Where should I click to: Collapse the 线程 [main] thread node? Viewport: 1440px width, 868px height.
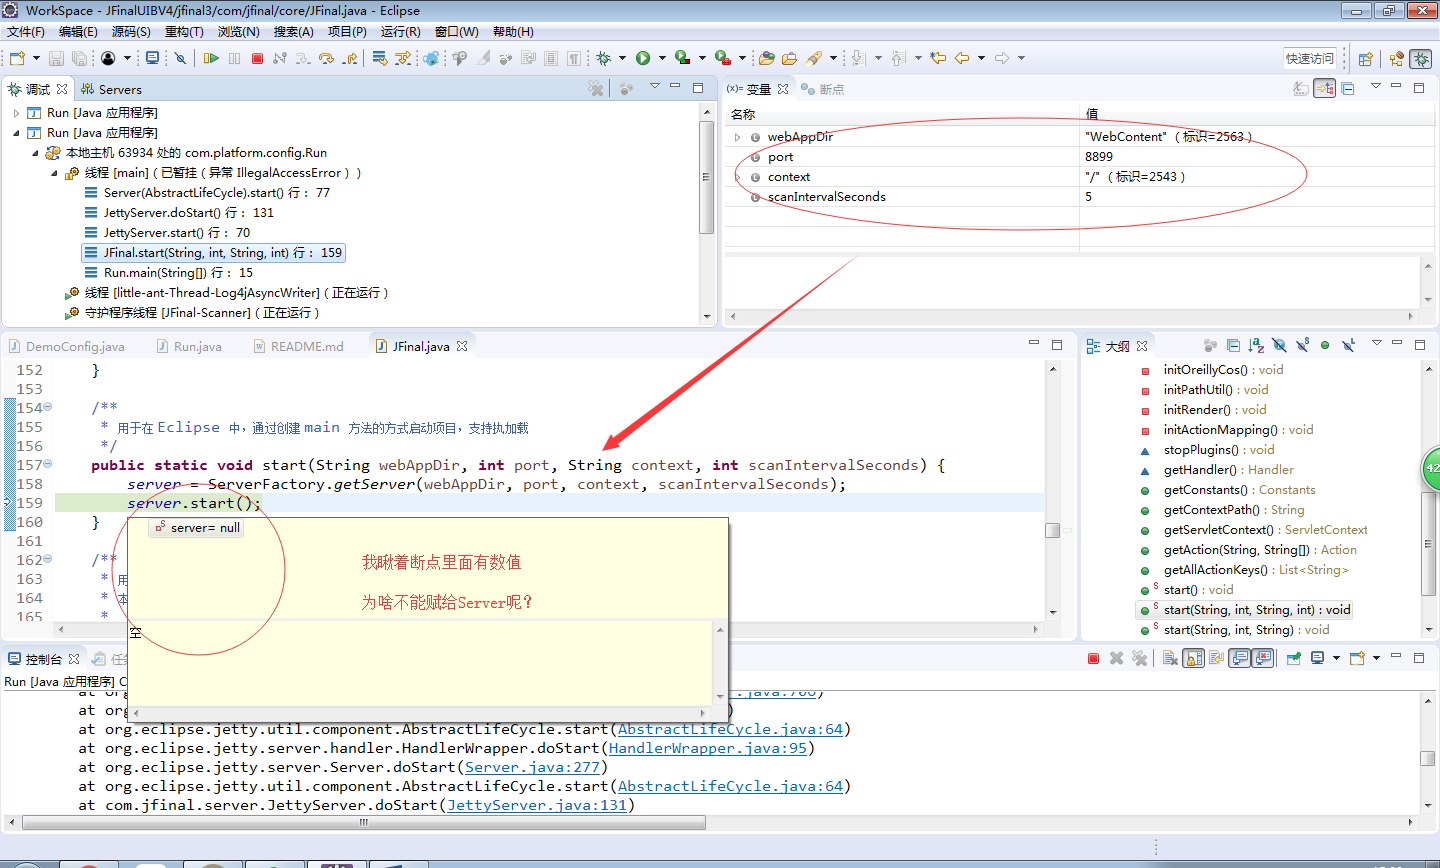coord(54,173)
